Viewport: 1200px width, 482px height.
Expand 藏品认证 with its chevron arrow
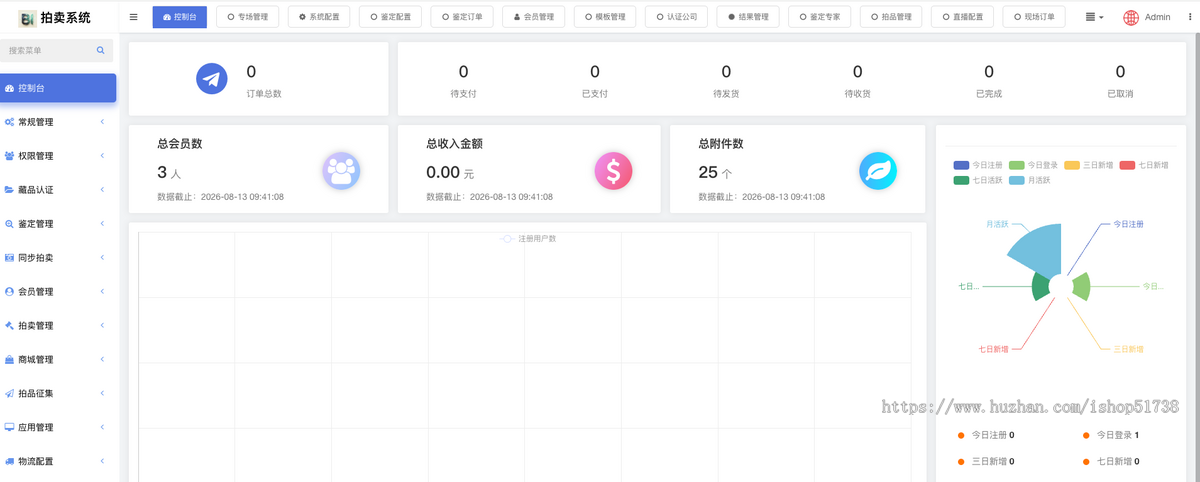(x=103, y=190)
